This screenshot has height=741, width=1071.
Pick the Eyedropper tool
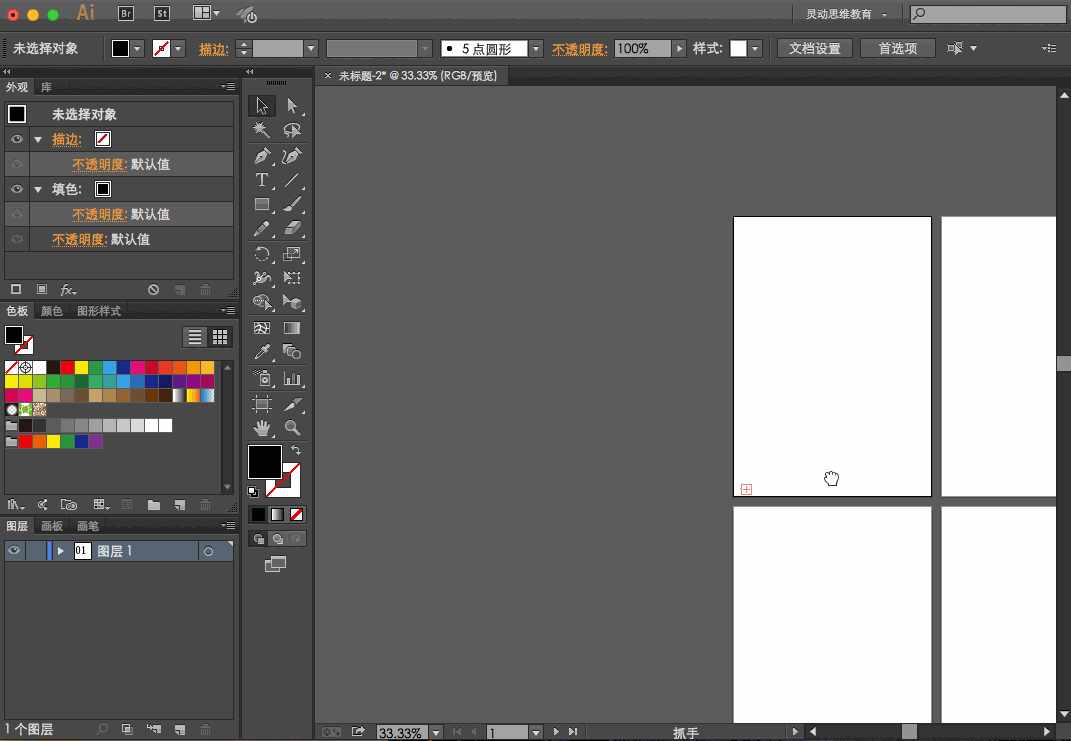262,352
